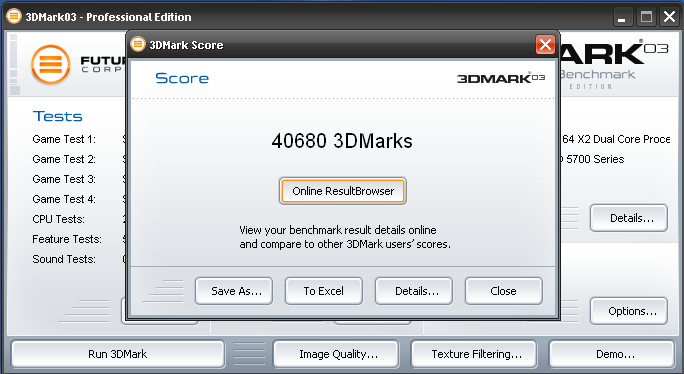Open Texture Filtering settings

(x=474, y=354)
